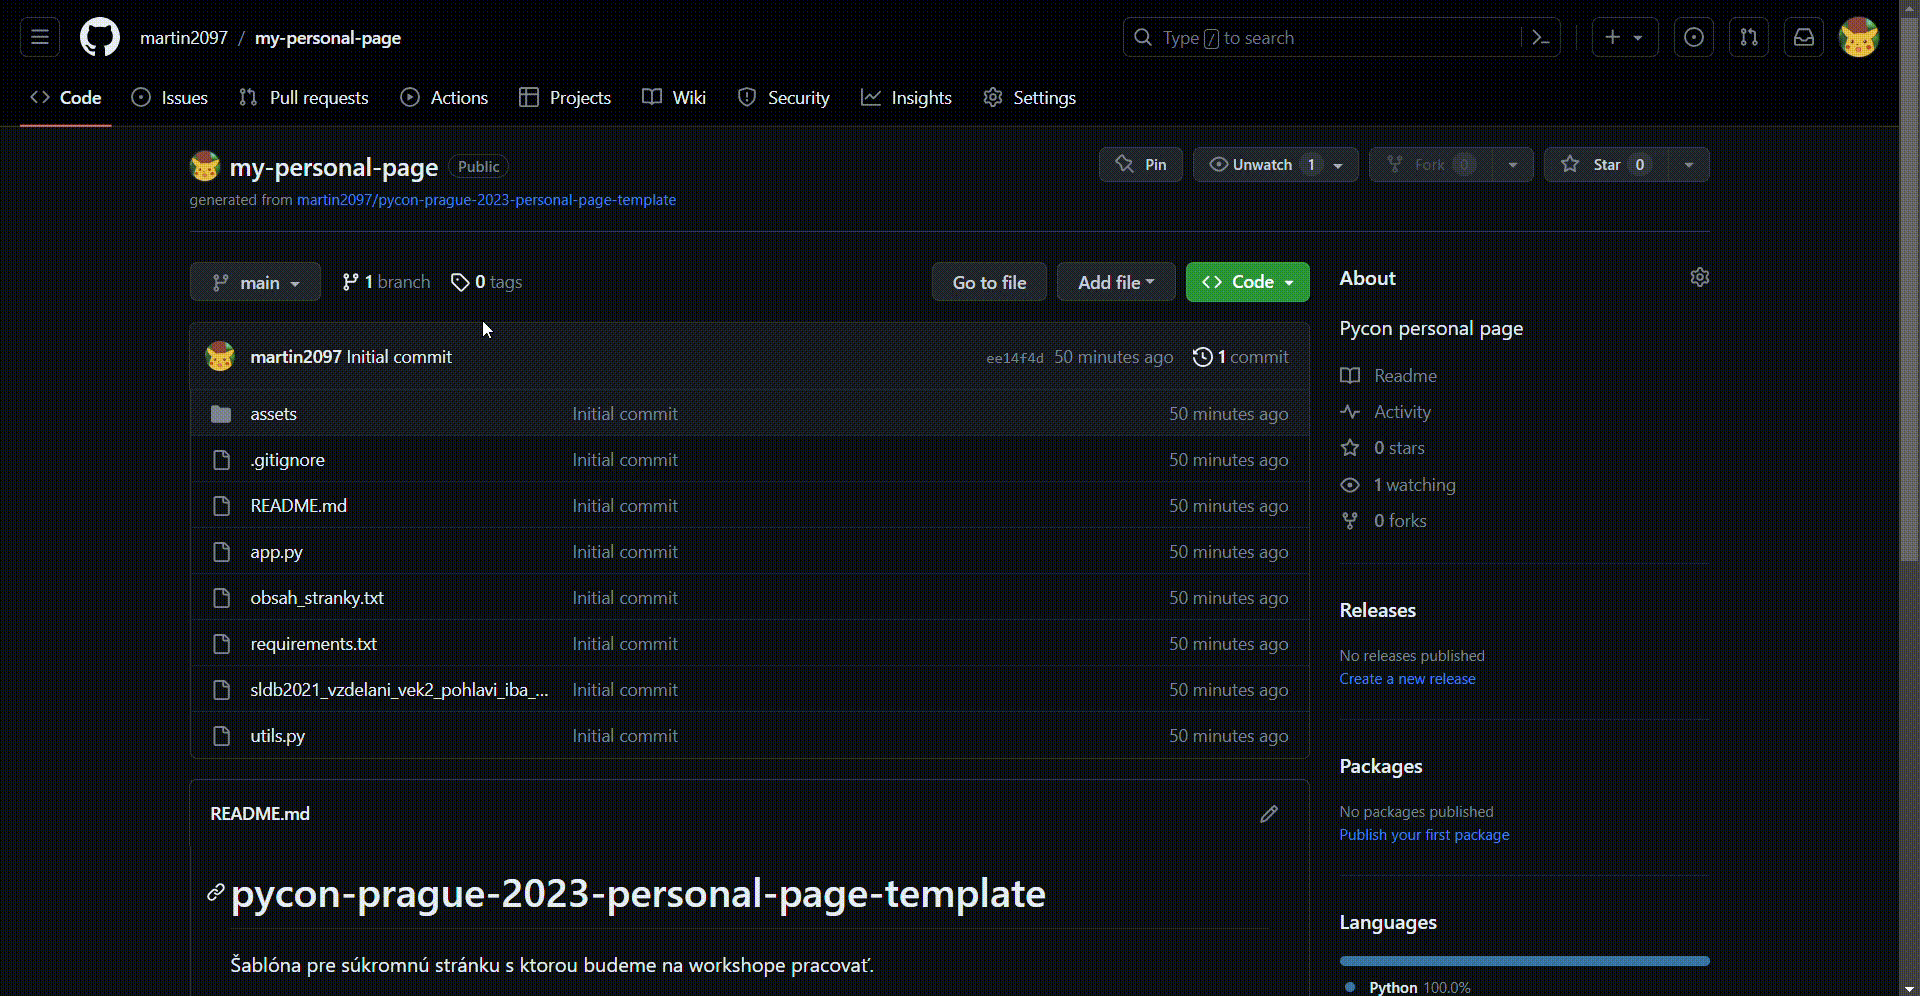
Task: Open the Projects tab
Action: coord(565,98)
